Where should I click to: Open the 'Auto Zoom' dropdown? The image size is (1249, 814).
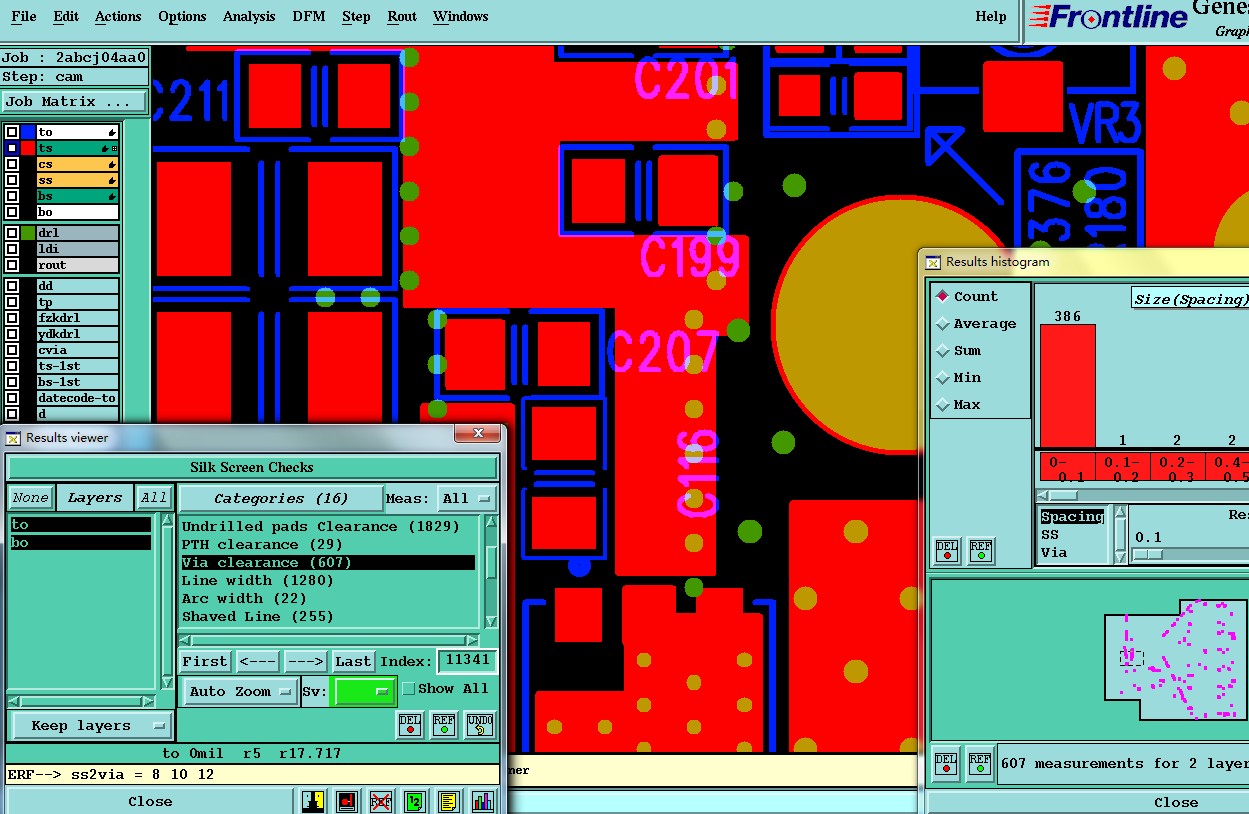(241, 691)
